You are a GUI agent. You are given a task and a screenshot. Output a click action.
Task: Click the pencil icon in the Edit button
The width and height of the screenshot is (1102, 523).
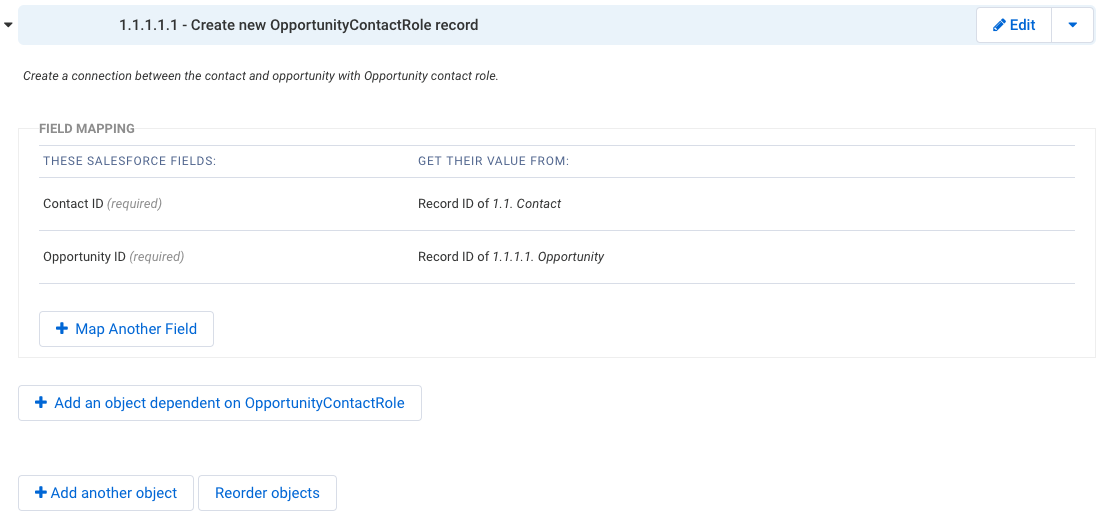pos(999,25)
